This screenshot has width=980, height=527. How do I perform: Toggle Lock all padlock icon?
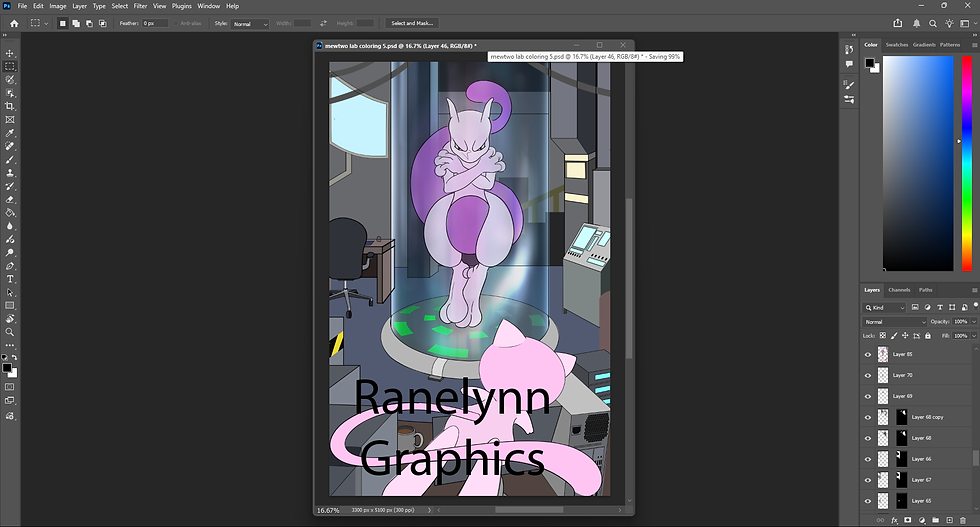click(x=928, y=336)
